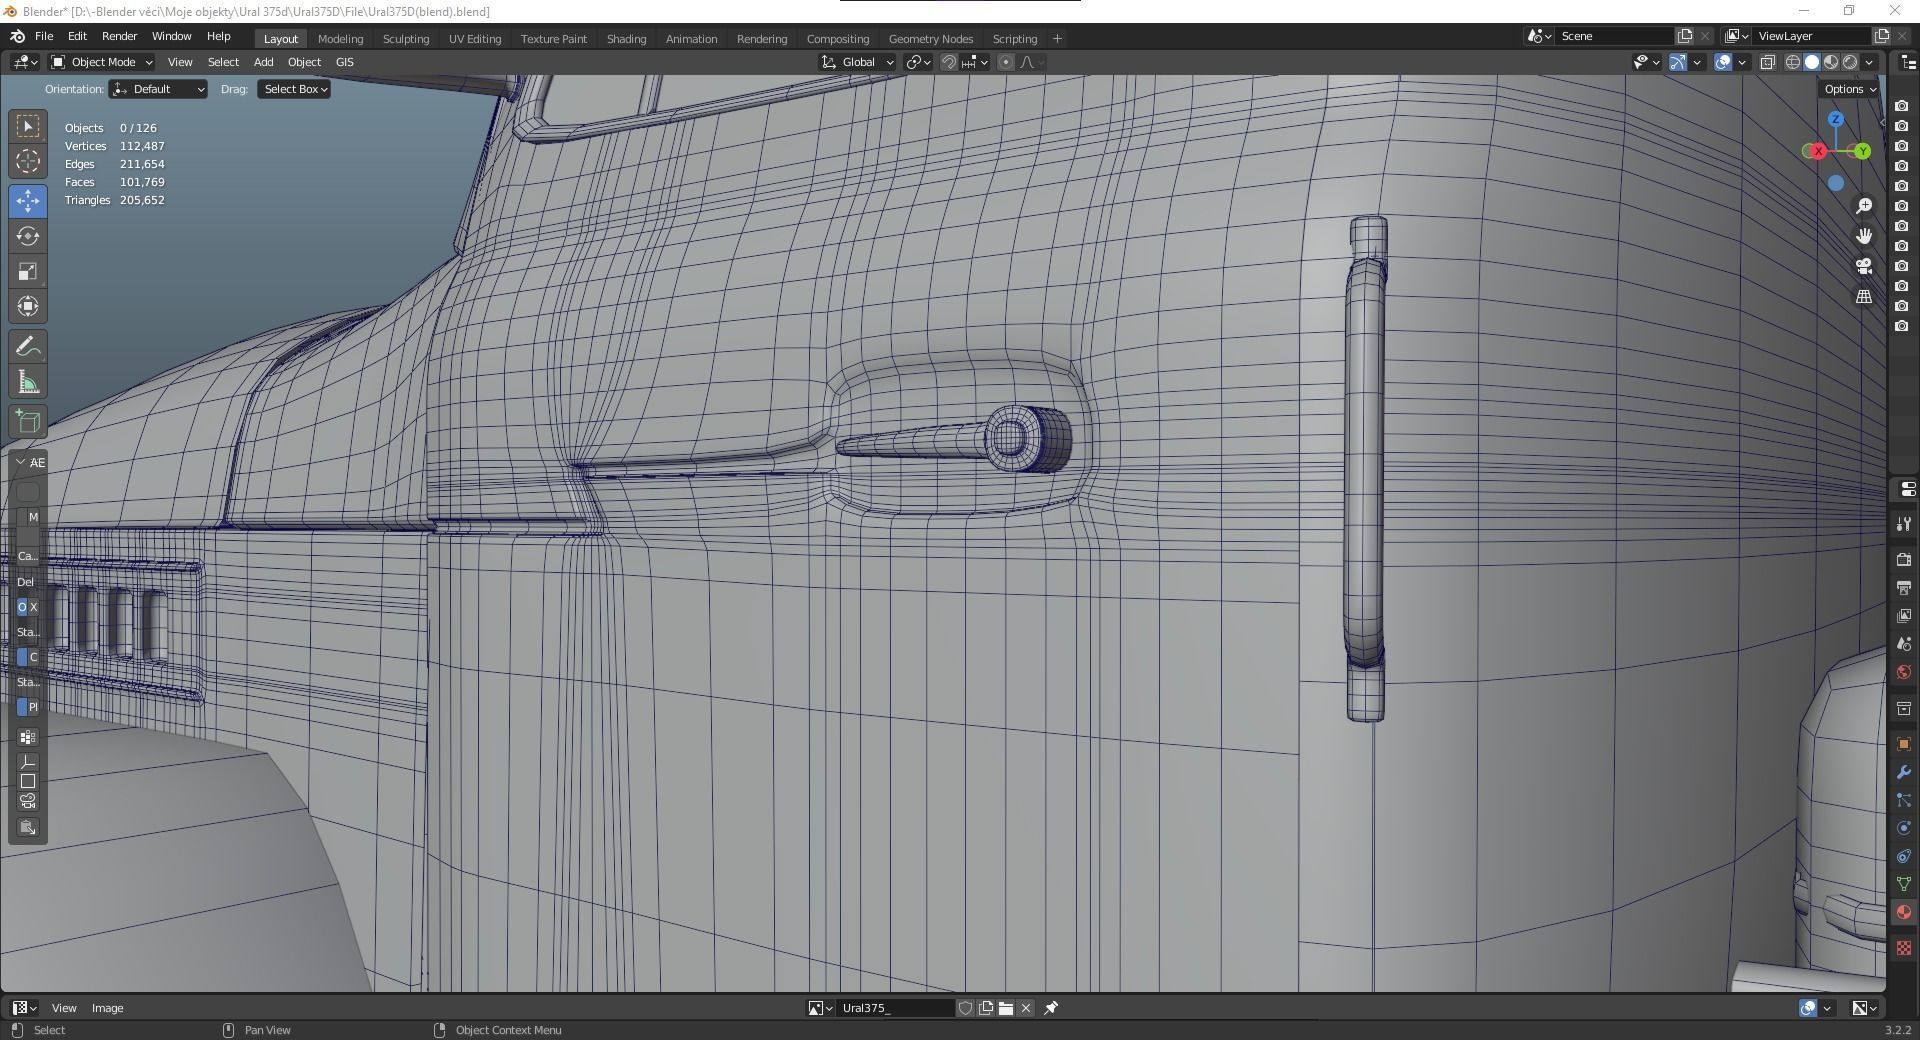Open the Object Mode dropdown
Screen dimensions: 1920x1040
click(x=102, y=62)
